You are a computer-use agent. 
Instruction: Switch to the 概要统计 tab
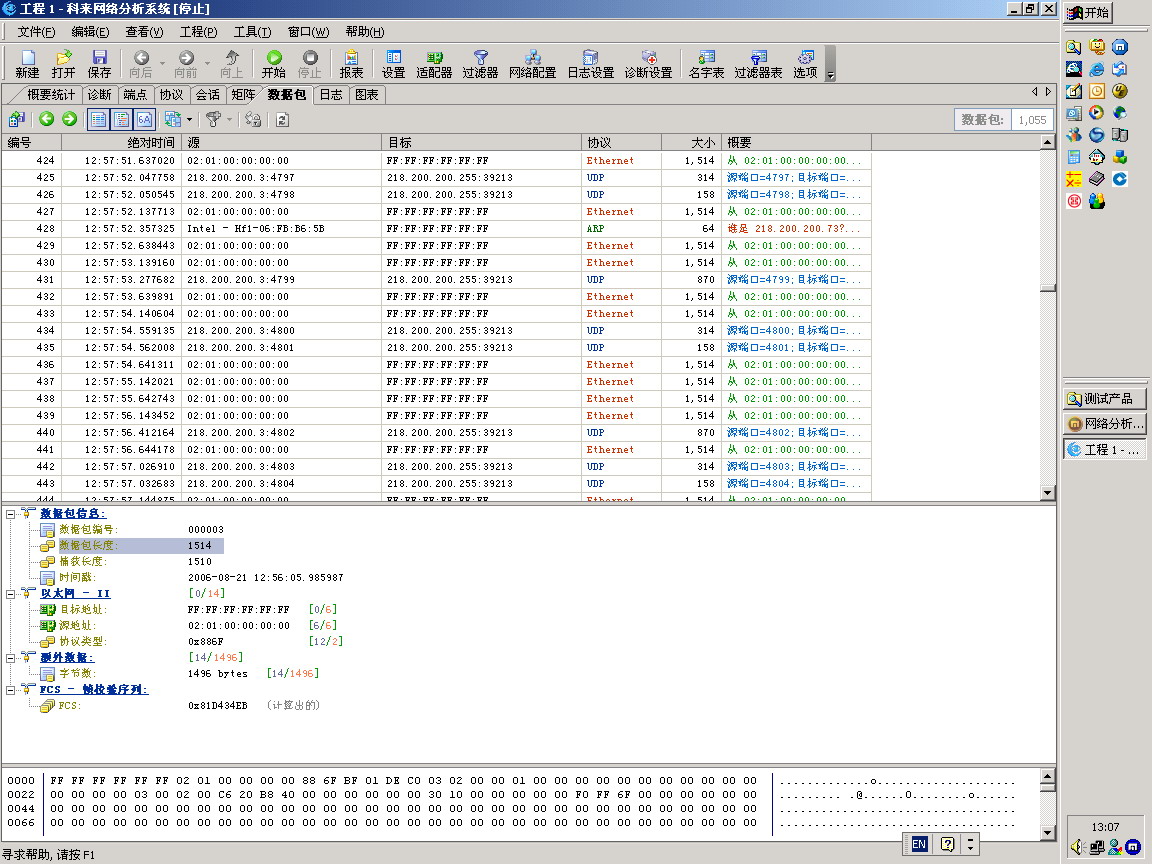click(x=50, y=95)
